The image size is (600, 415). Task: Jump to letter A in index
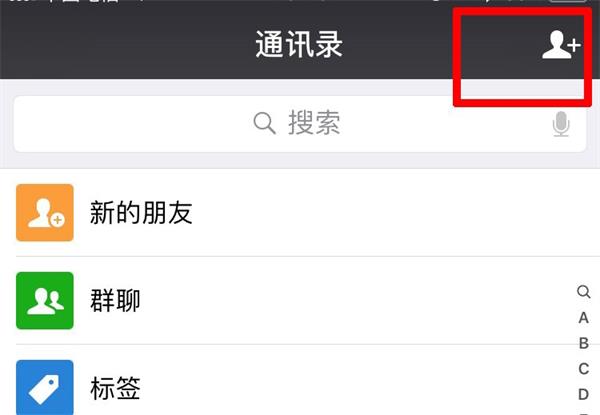pos(584,318)
